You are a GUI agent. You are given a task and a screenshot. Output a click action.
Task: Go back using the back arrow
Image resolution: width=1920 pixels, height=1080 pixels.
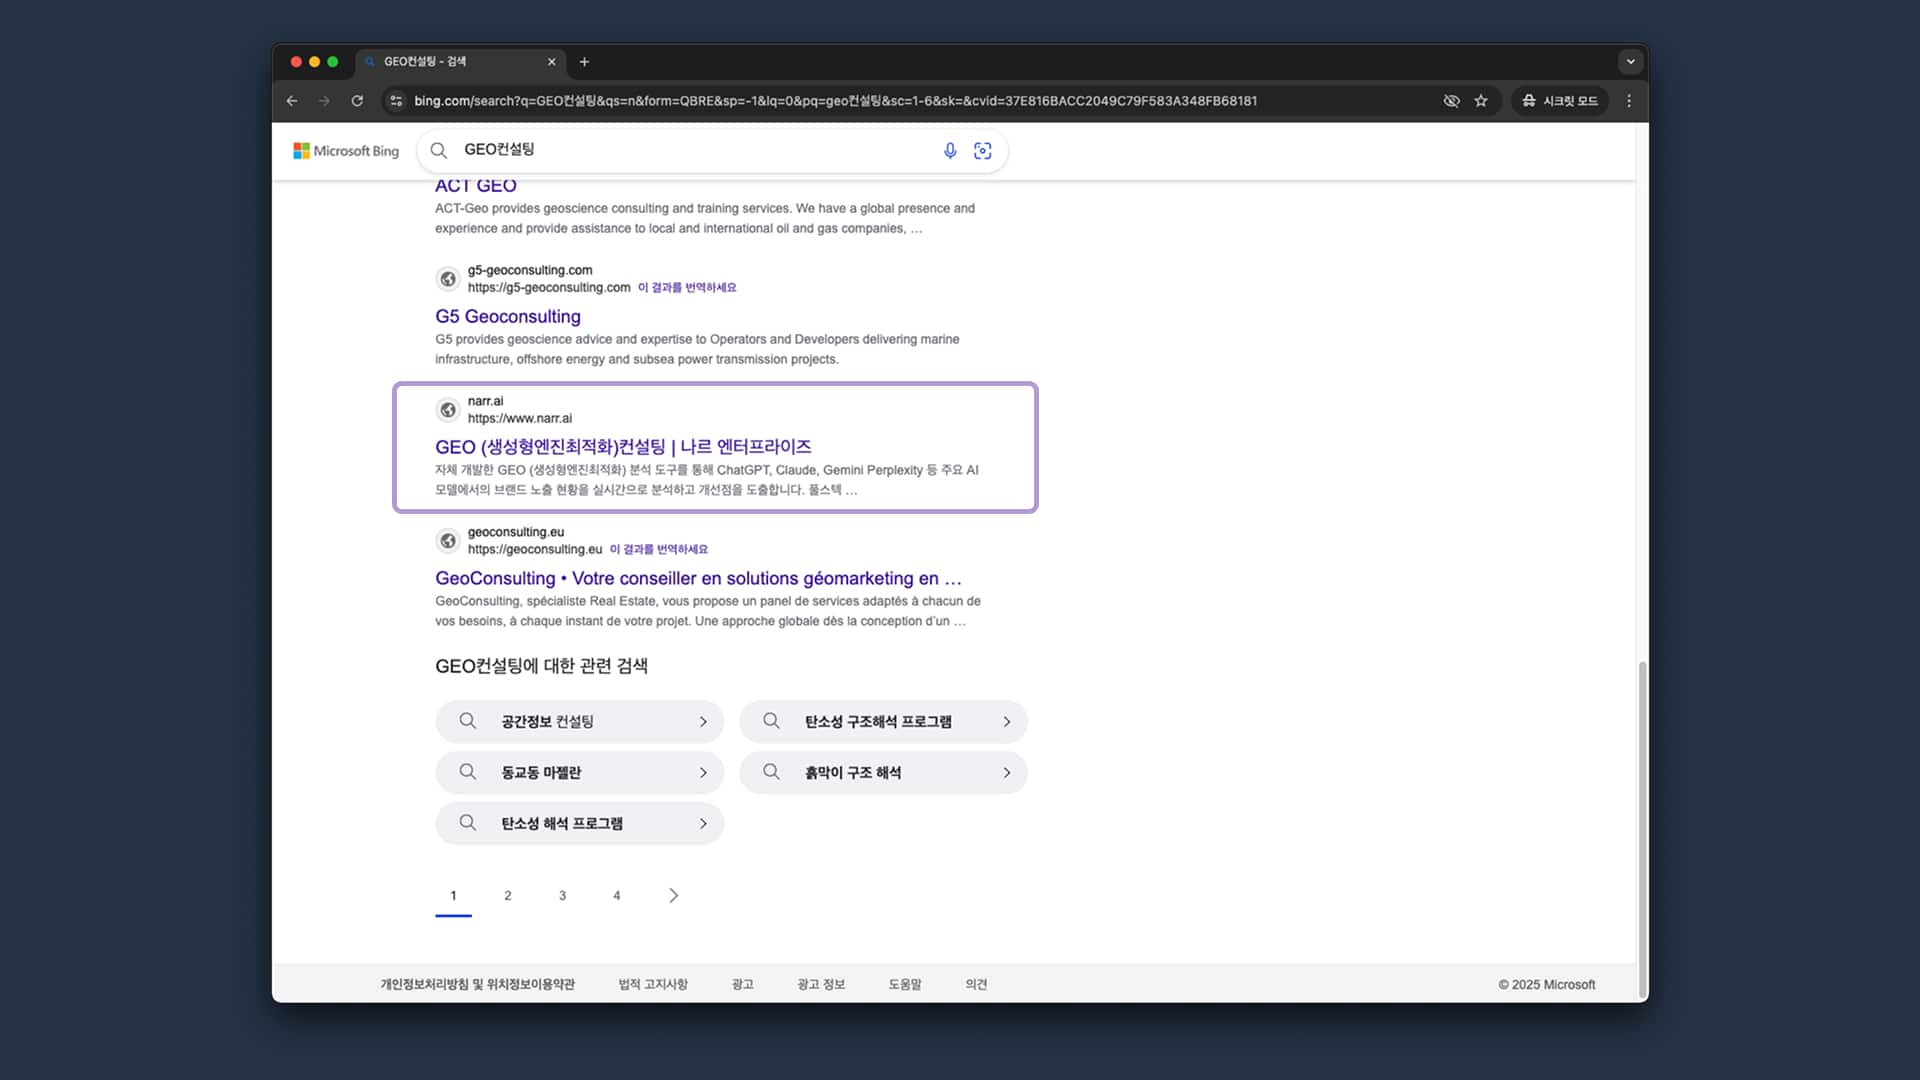(291, 101)
